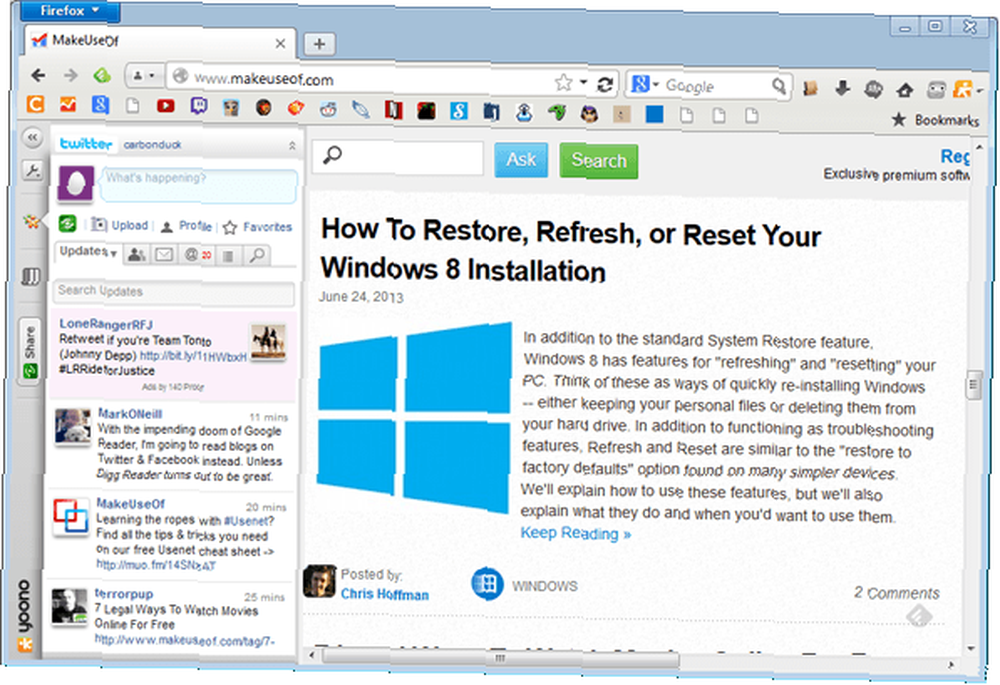Open the downloads arrow icon in toolbar
Viewport: 1000px width, 685px height.
tap(842, 88)
